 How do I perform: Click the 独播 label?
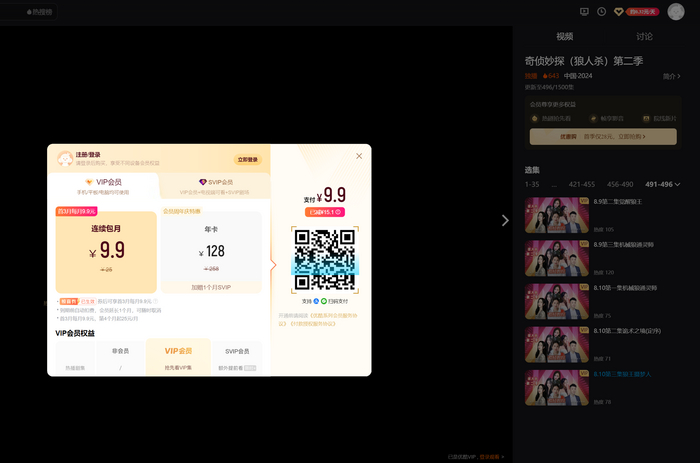click(531, 76)
